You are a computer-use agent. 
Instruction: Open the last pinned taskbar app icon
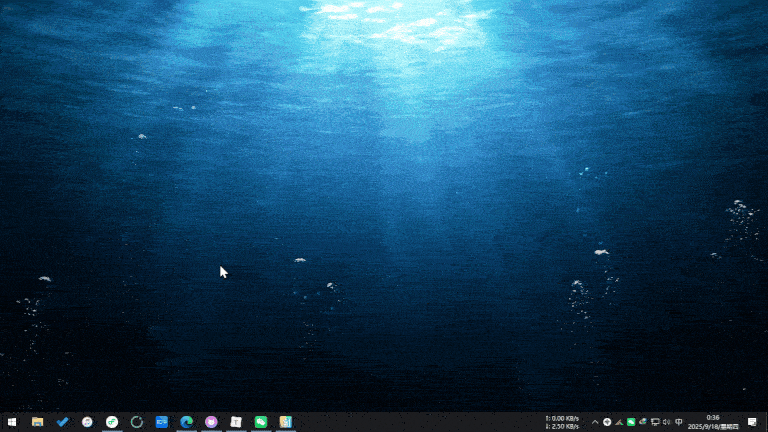286,422
